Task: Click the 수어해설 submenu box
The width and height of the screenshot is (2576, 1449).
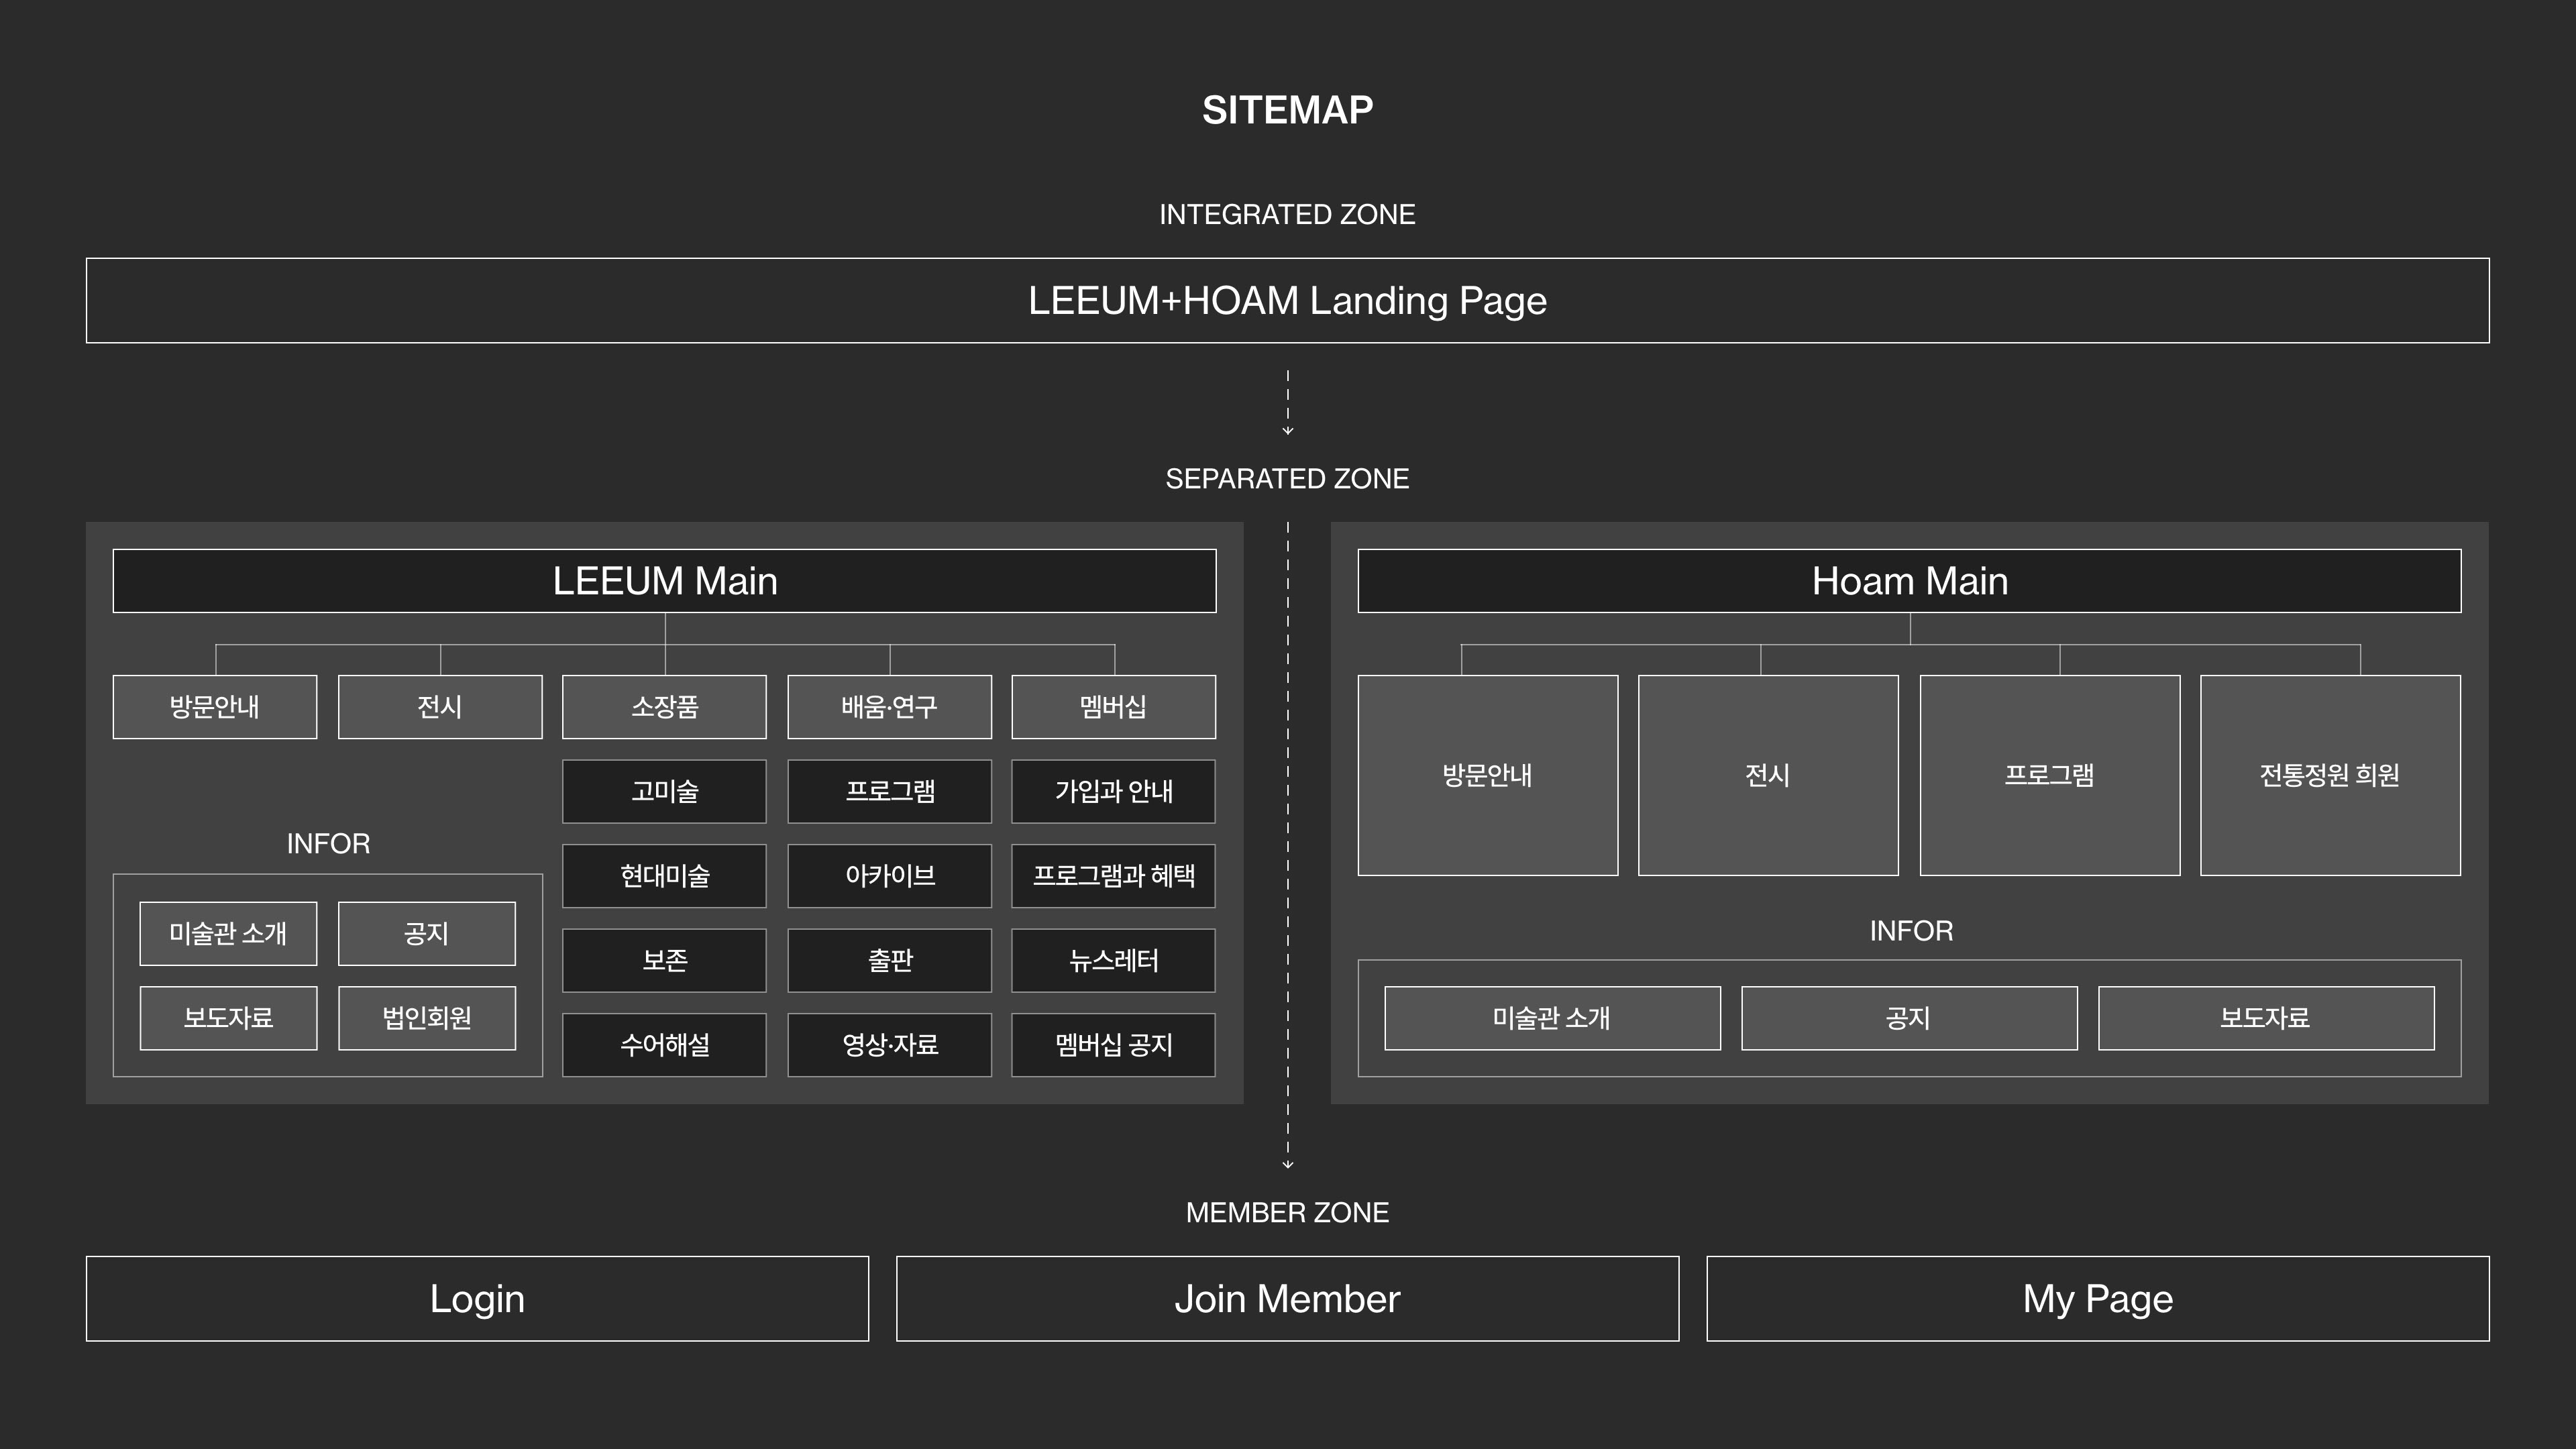Action: (x=664, y=1045)
